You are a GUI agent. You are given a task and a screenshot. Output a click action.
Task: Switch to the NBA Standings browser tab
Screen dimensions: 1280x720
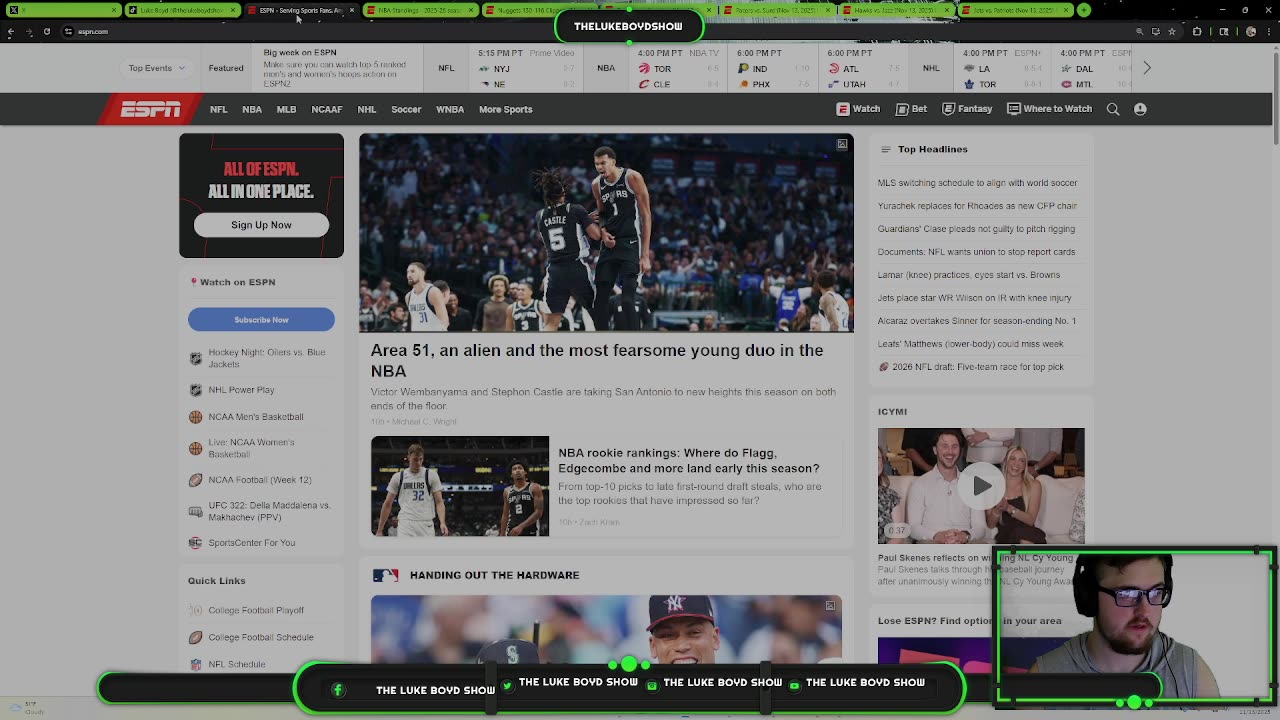[x=419, y=10]
